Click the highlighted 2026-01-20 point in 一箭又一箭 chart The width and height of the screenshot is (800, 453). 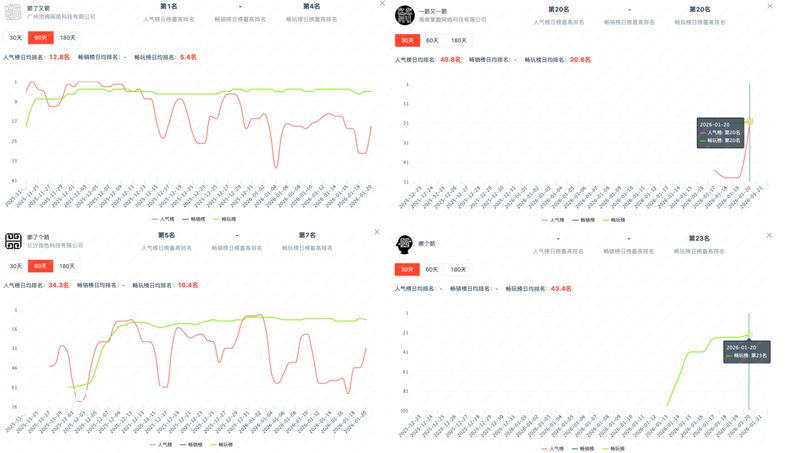tap(749, 121)
